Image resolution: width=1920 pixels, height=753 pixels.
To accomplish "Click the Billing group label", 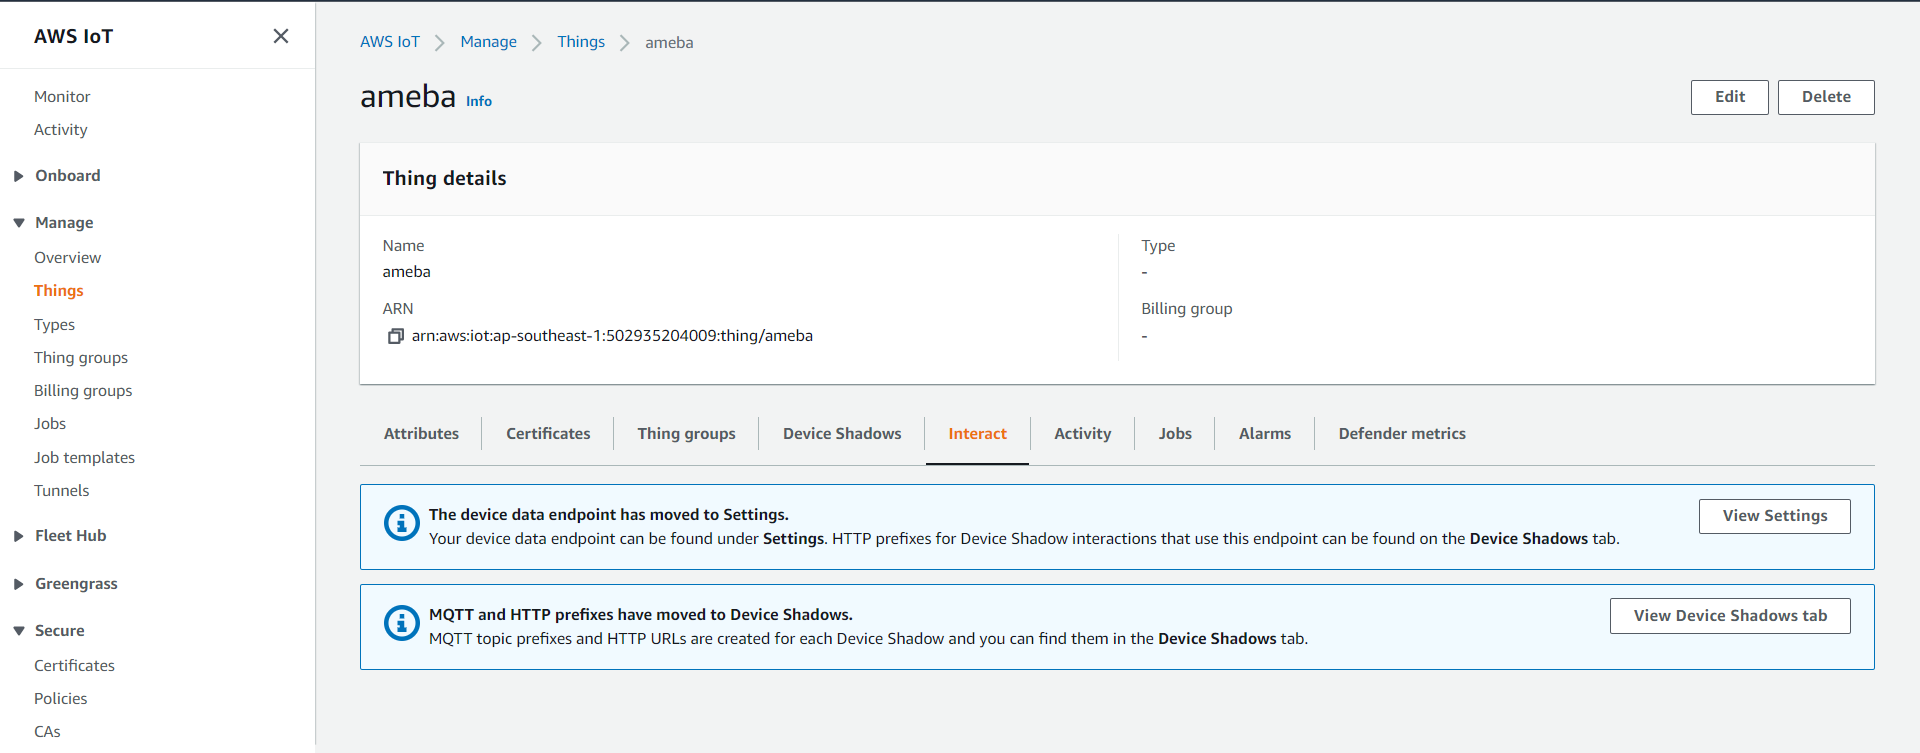I will pyautogui.click(x=1187, y=309).
